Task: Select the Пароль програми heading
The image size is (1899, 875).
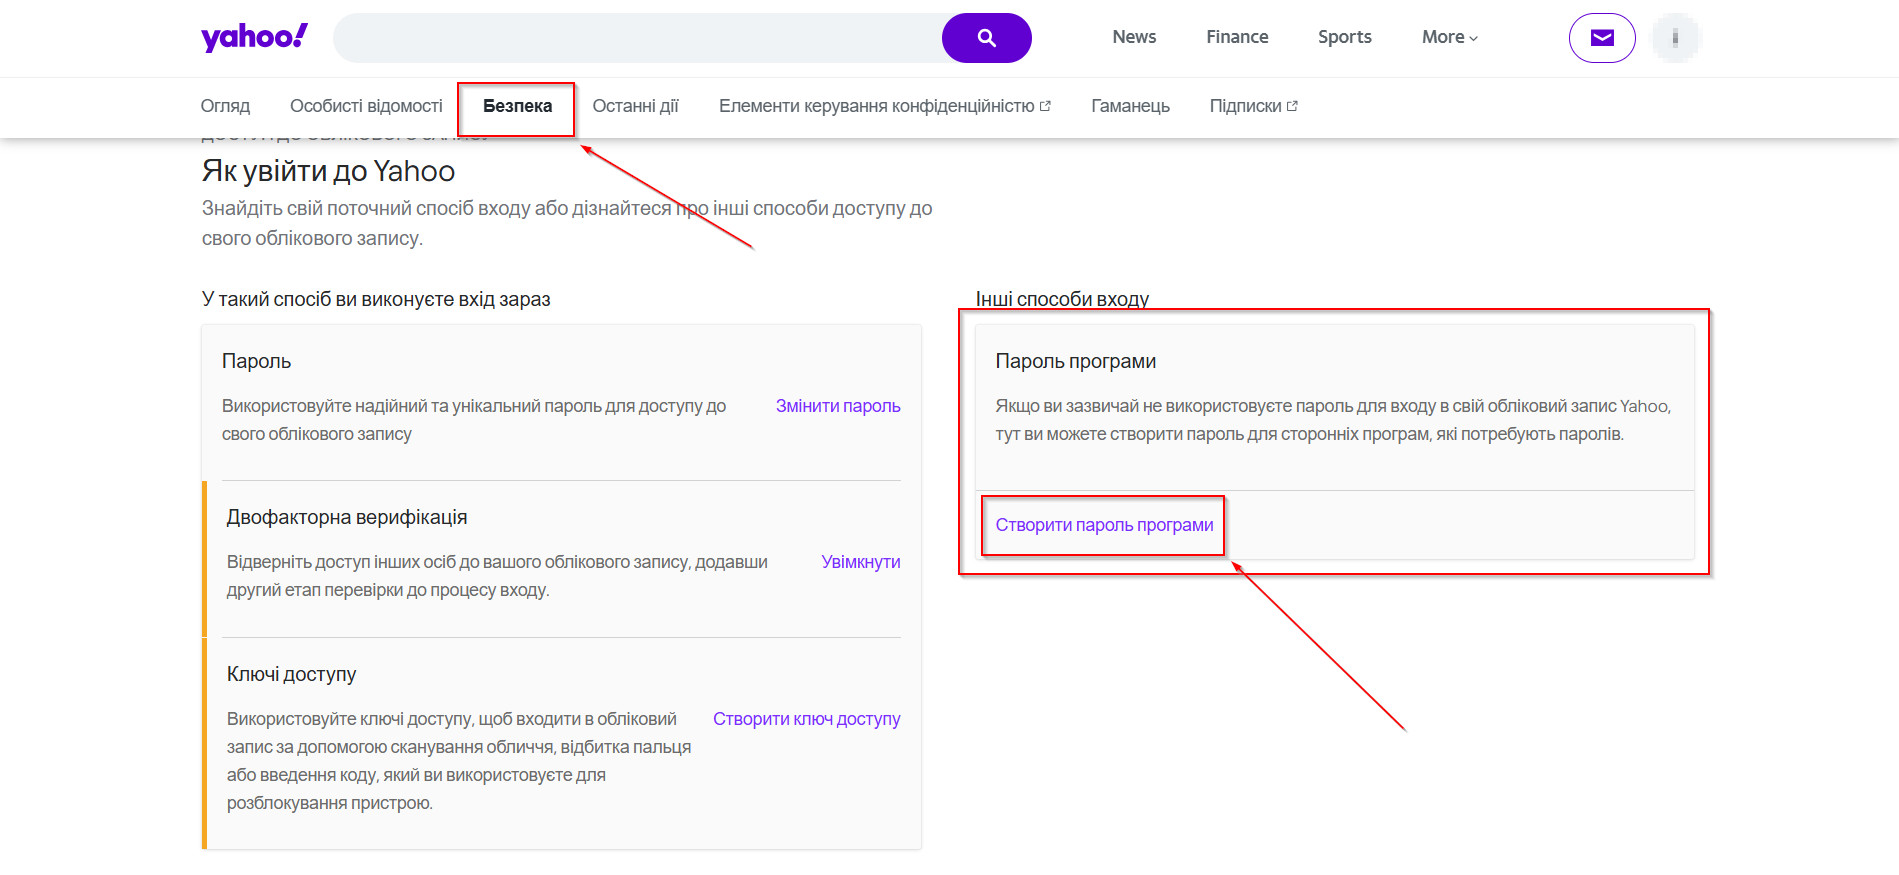Action: [1075, 361]
